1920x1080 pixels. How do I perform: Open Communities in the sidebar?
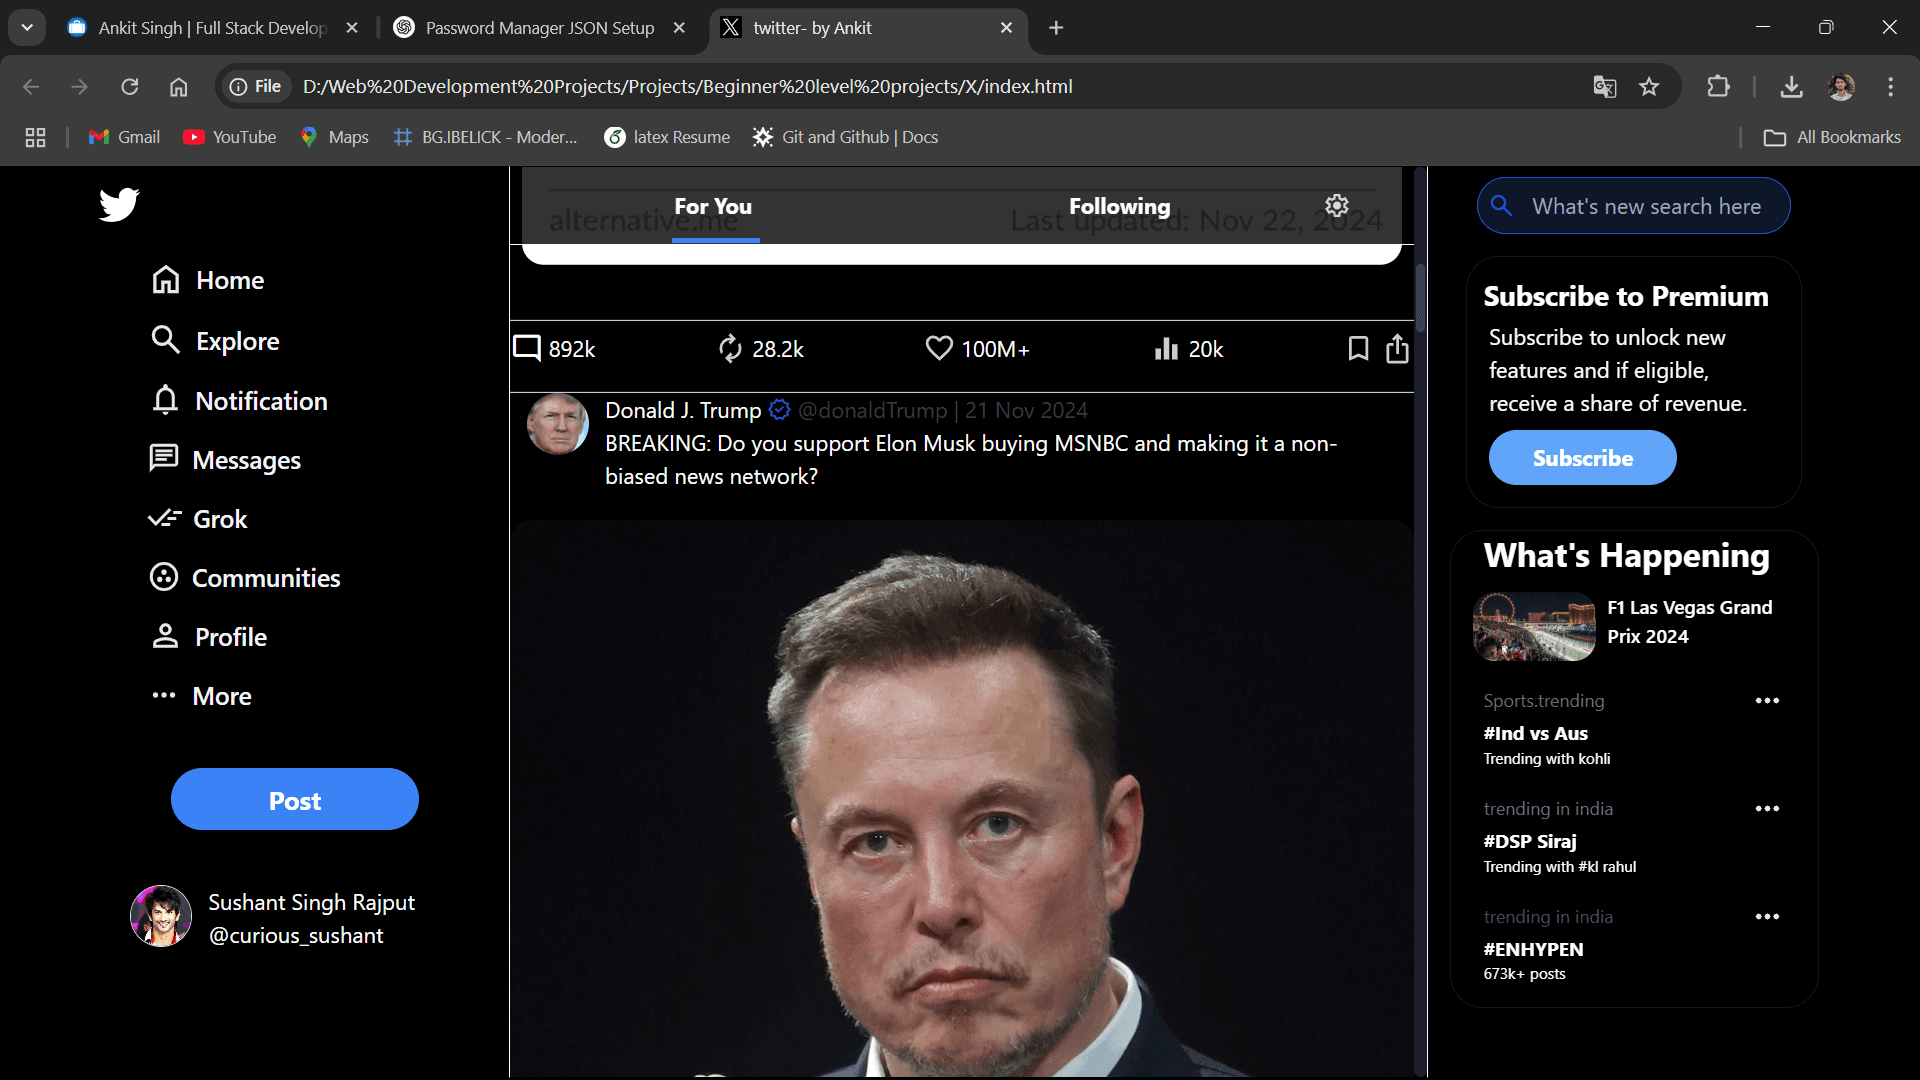[x=245, y=578]
